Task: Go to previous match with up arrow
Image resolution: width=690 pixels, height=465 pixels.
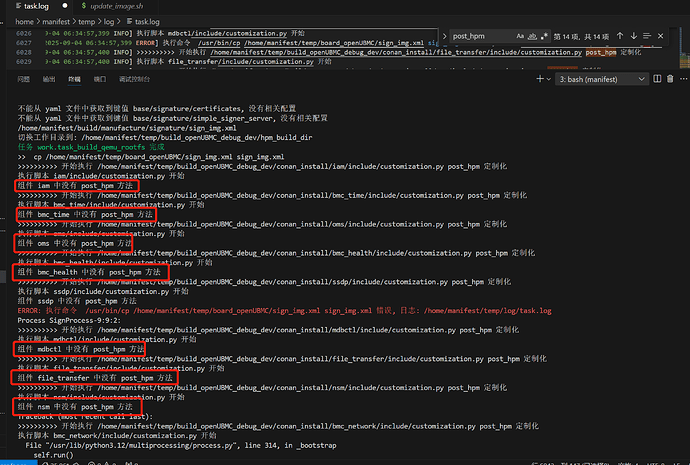Action: click(620, 36)
